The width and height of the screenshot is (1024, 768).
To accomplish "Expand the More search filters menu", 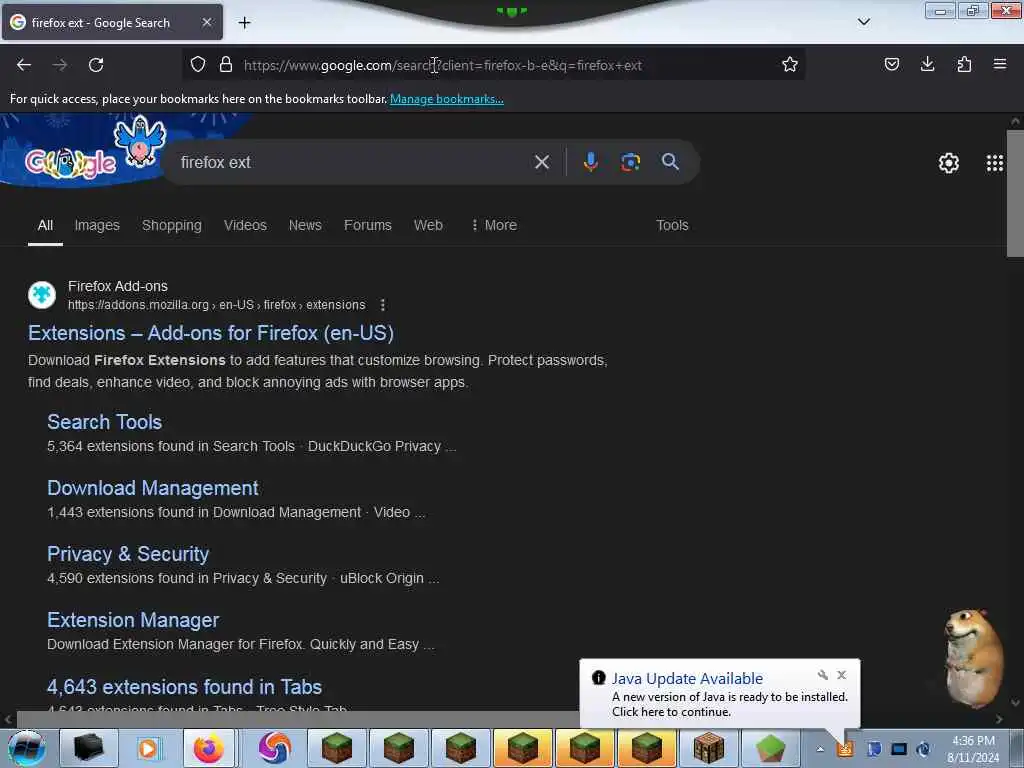I will pos(494,225).
